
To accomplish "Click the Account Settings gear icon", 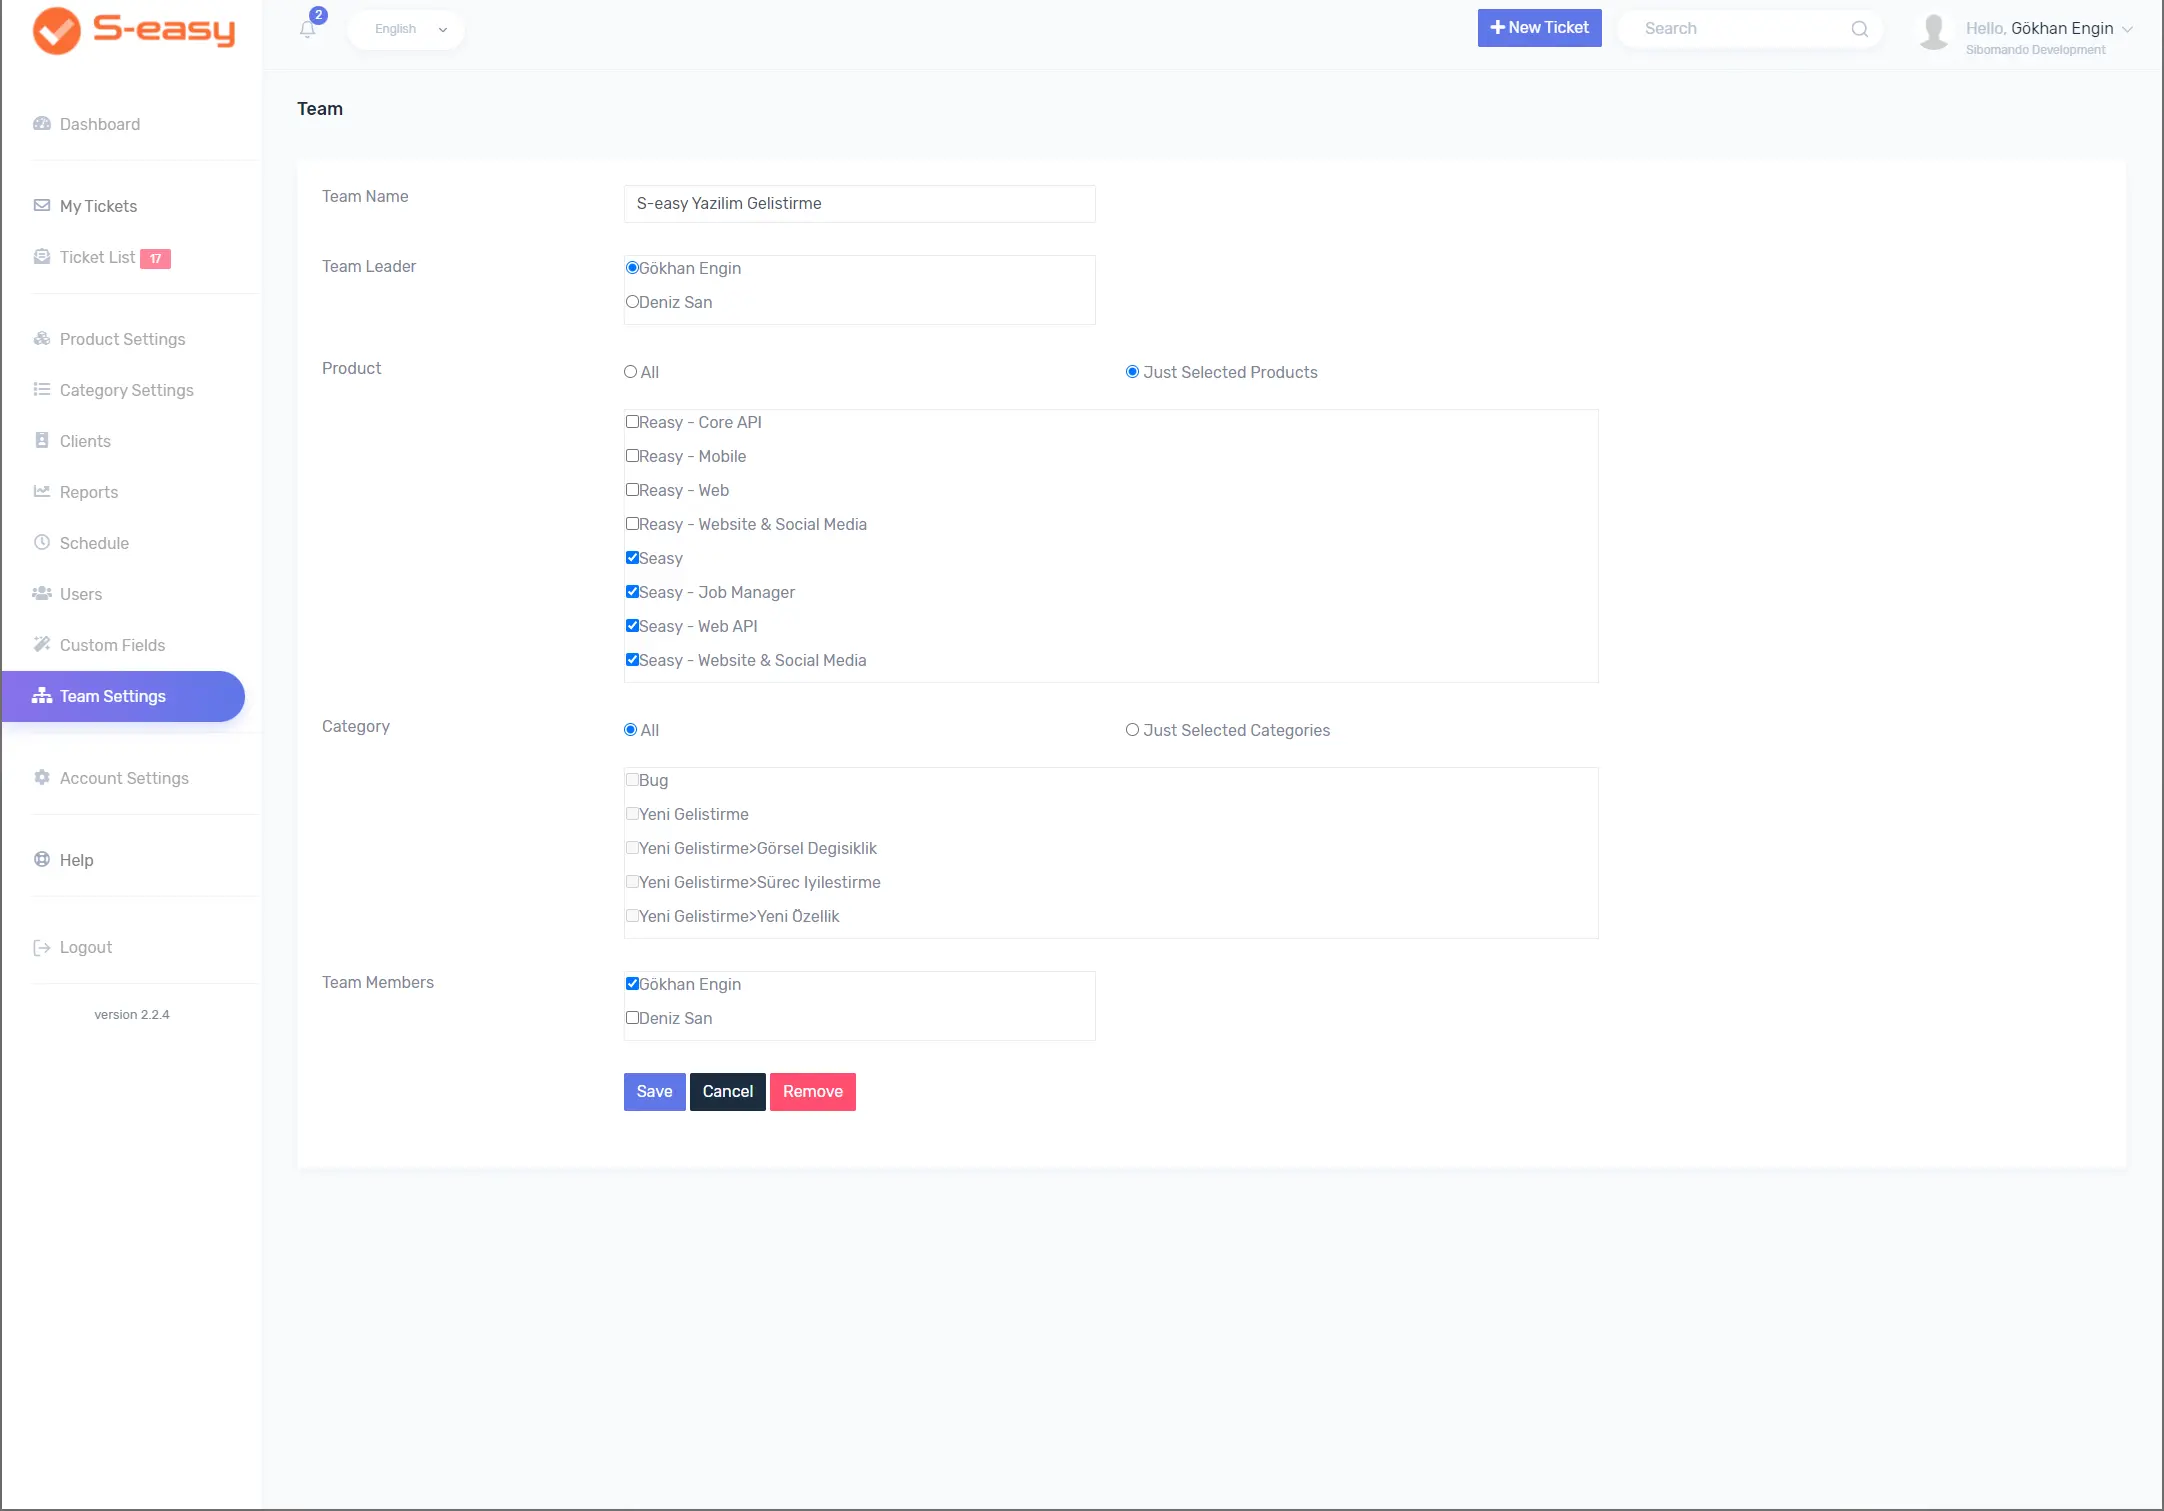I will pos(42,778).
